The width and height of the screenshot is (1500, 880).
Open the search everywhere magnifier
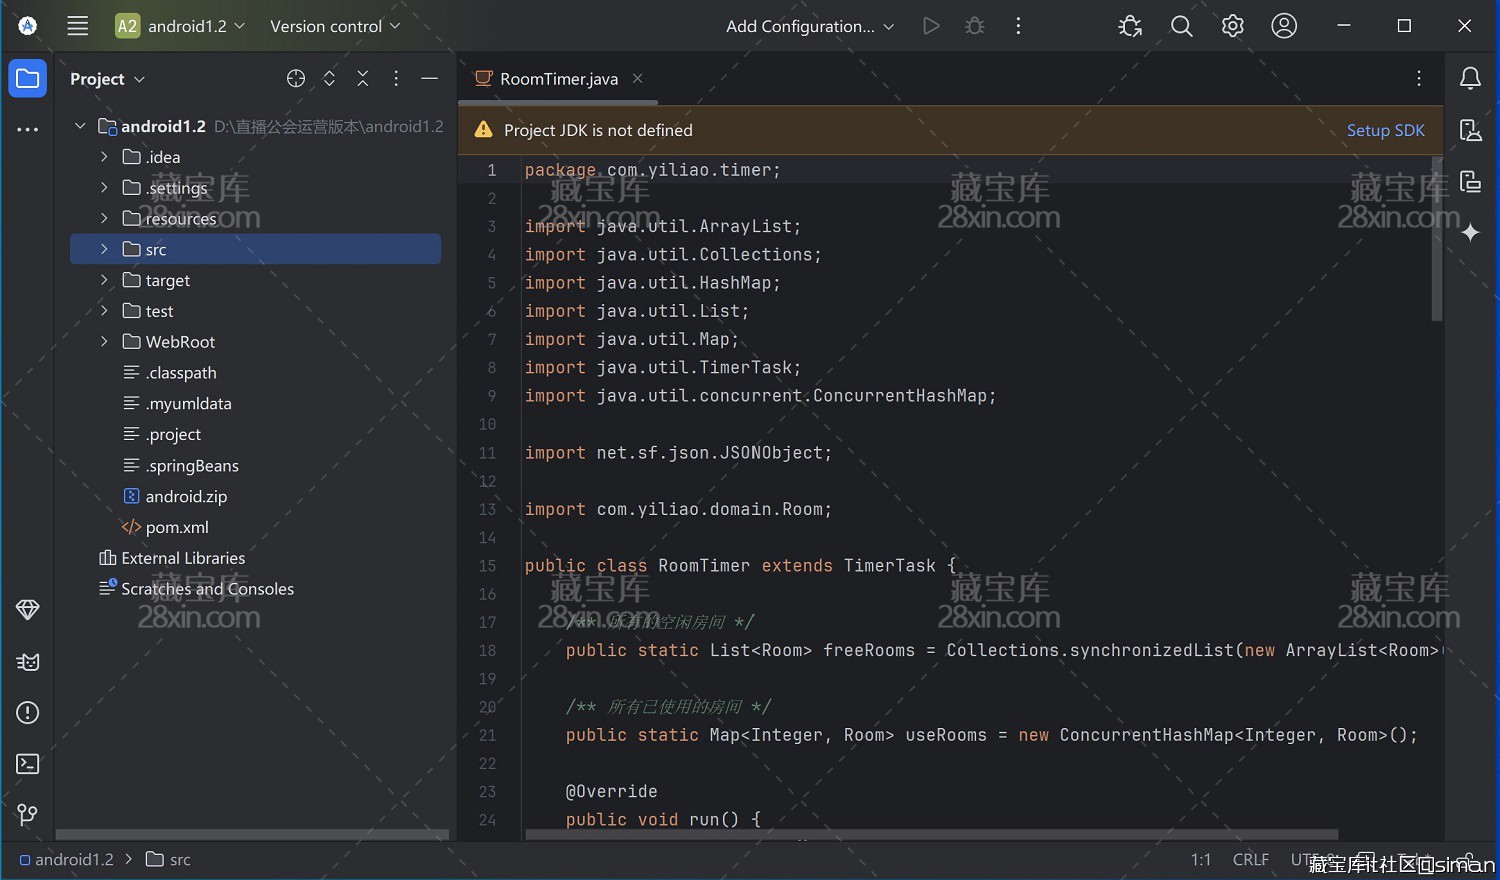(x=1182, y=26)
